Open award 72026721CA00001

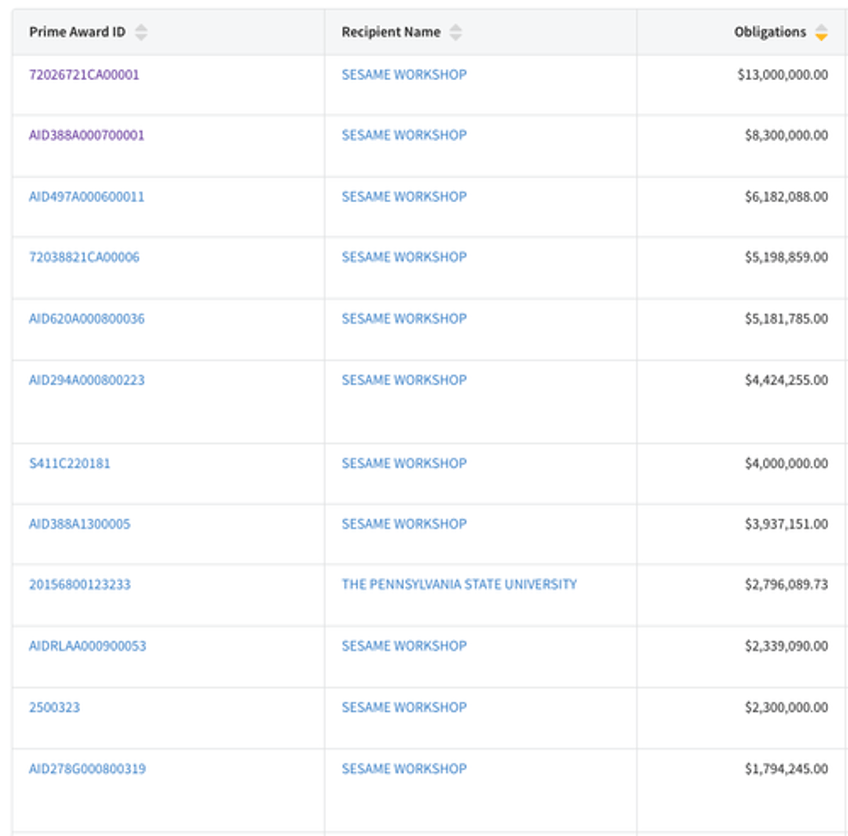coord(84,74)
